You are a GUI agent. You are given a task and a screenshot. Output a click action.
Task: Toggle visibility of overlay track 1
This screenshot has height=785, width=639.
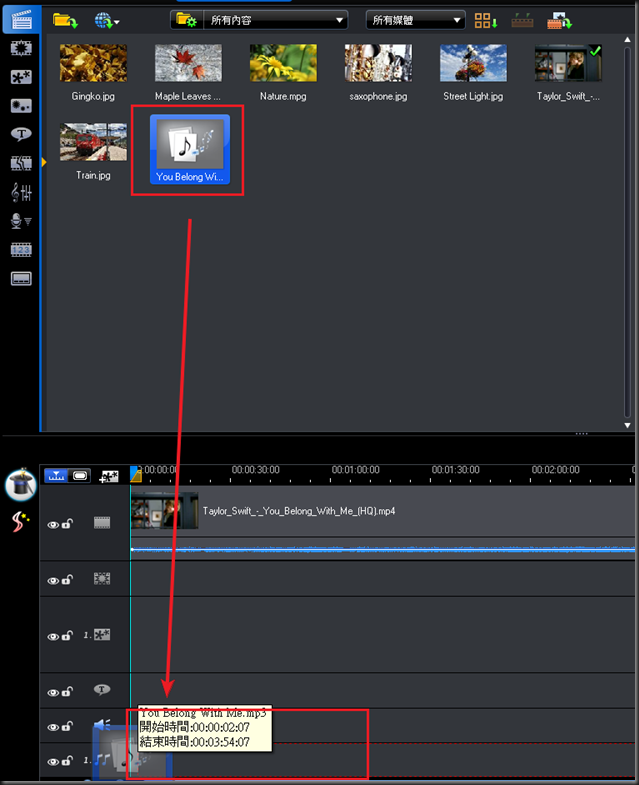pyautogui.click(x=53, y=637)
